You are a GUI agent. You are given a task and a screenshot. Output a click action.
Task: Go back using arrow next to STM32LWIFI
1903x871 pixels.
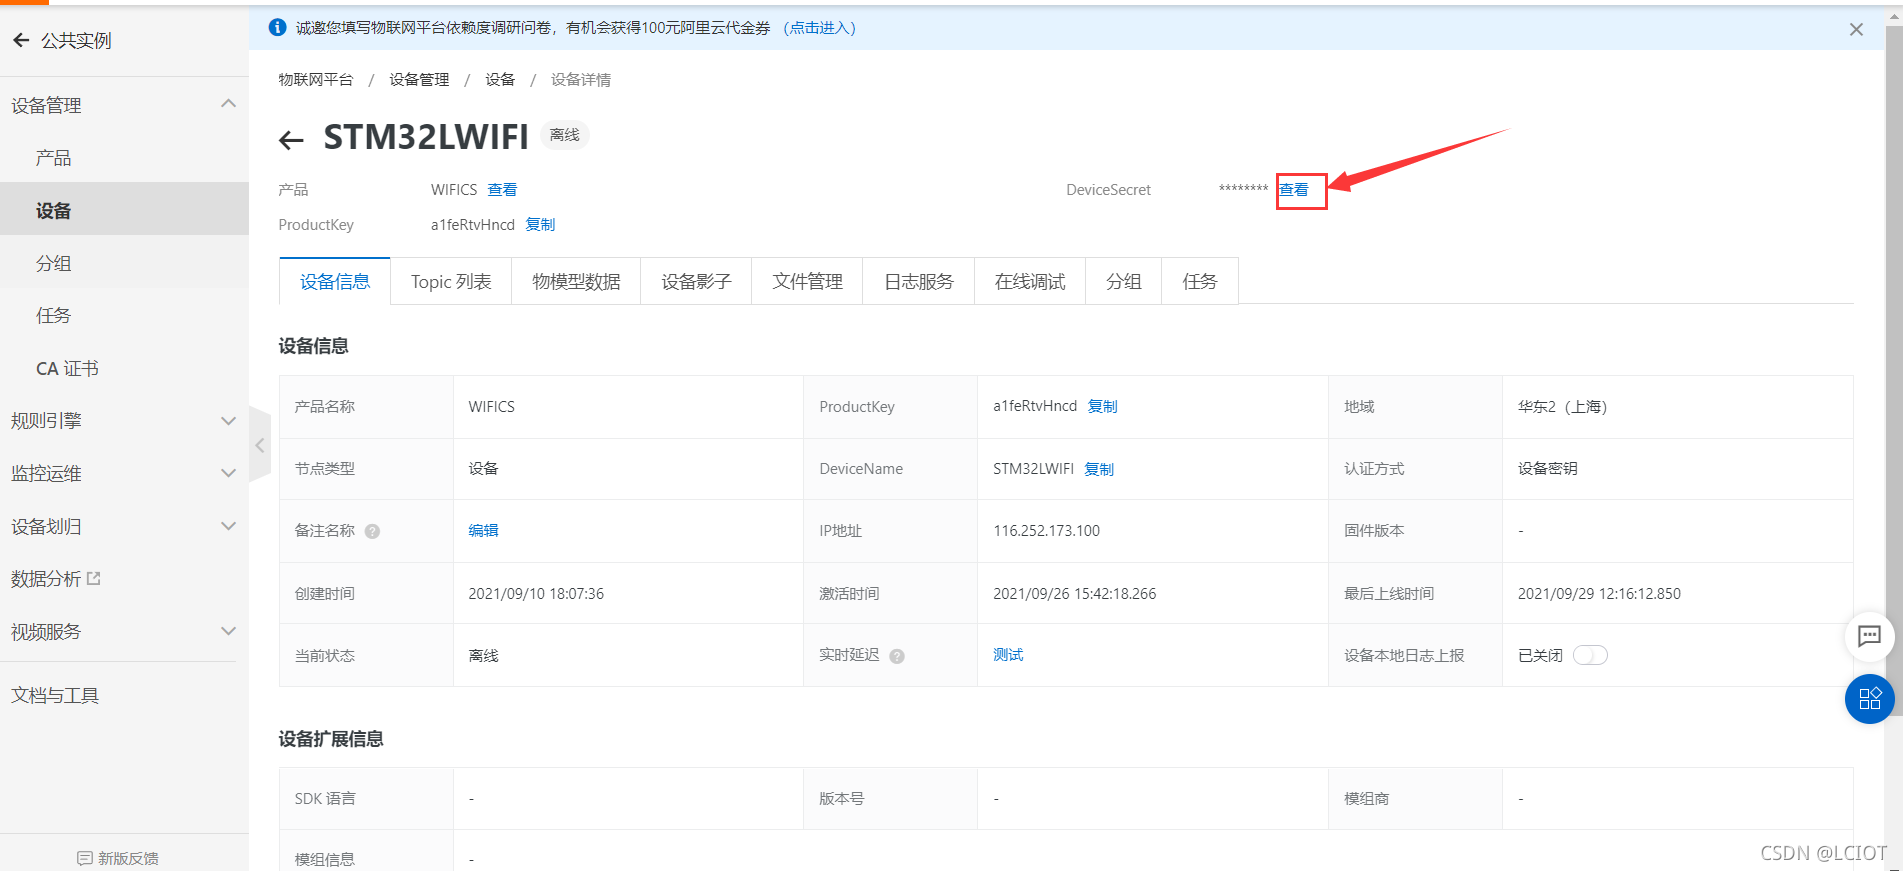[x=291, y=140]
